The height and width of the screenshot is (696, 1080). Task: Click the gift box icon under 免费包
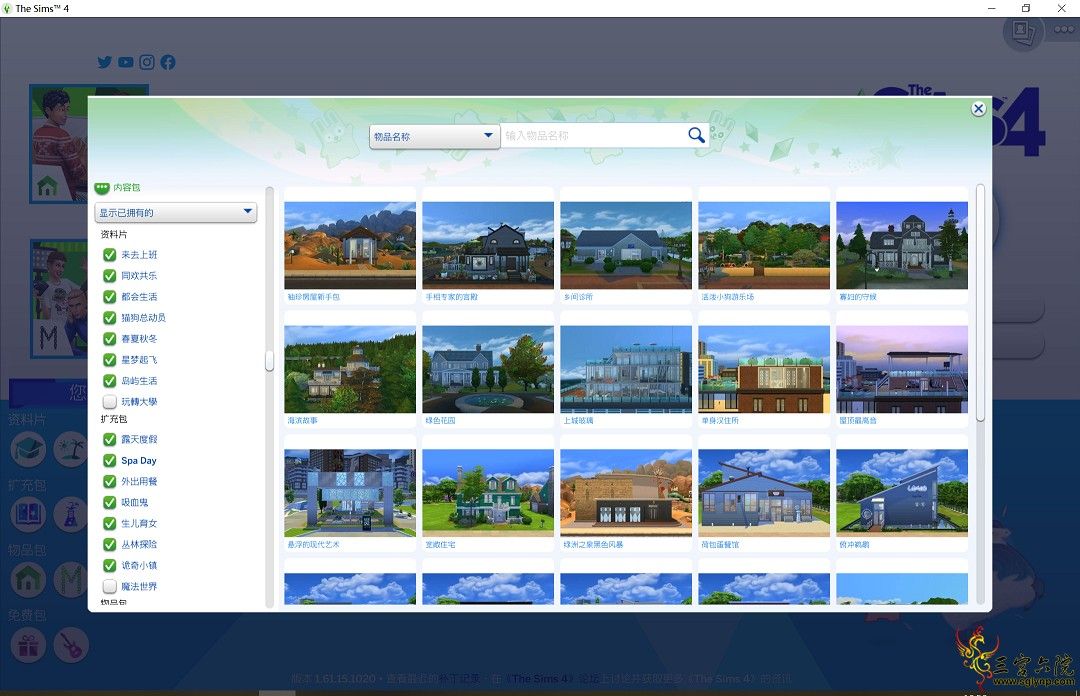(28, 645)
